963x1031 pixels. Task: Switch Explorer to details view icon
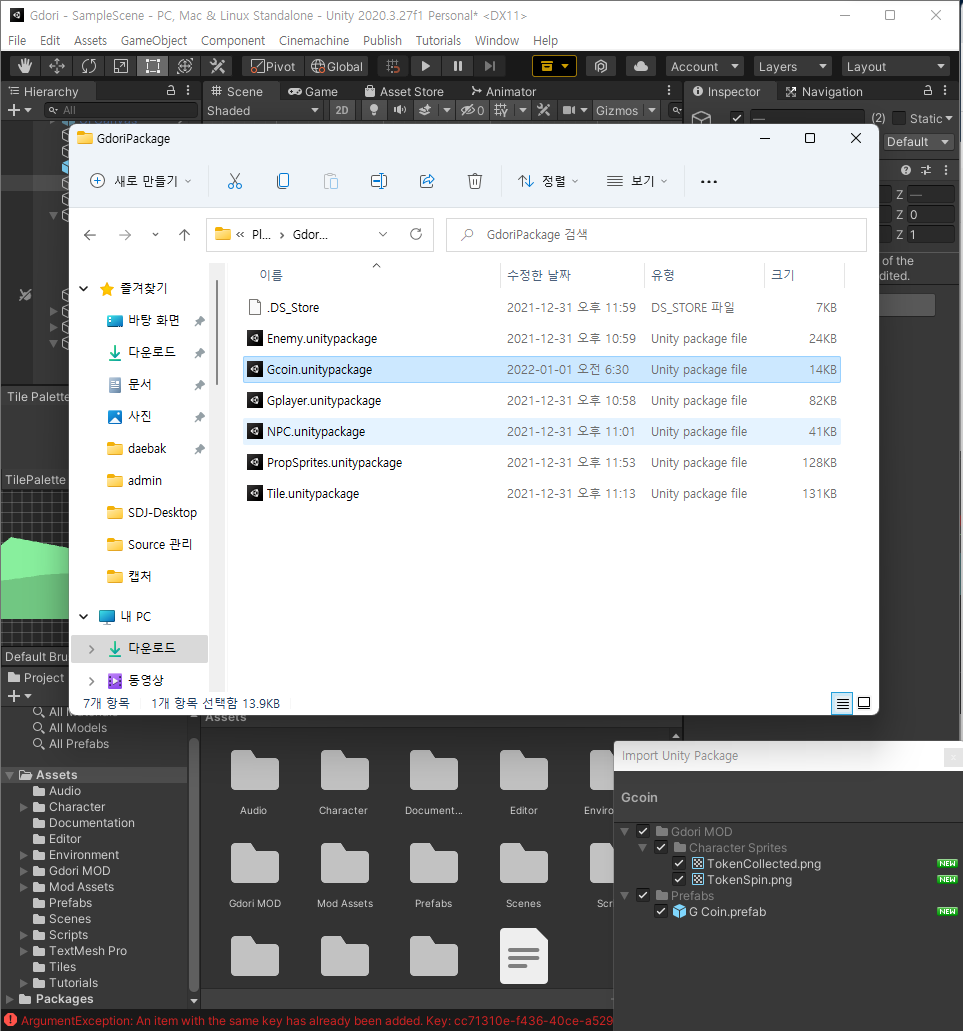[x=842, y=703]
